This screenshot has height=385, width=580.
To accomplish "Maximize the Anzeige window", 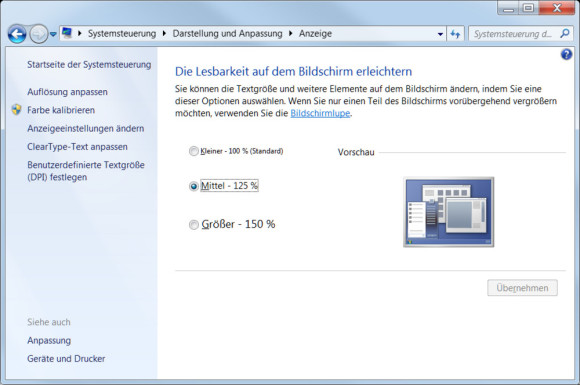I will coord(529,8).
